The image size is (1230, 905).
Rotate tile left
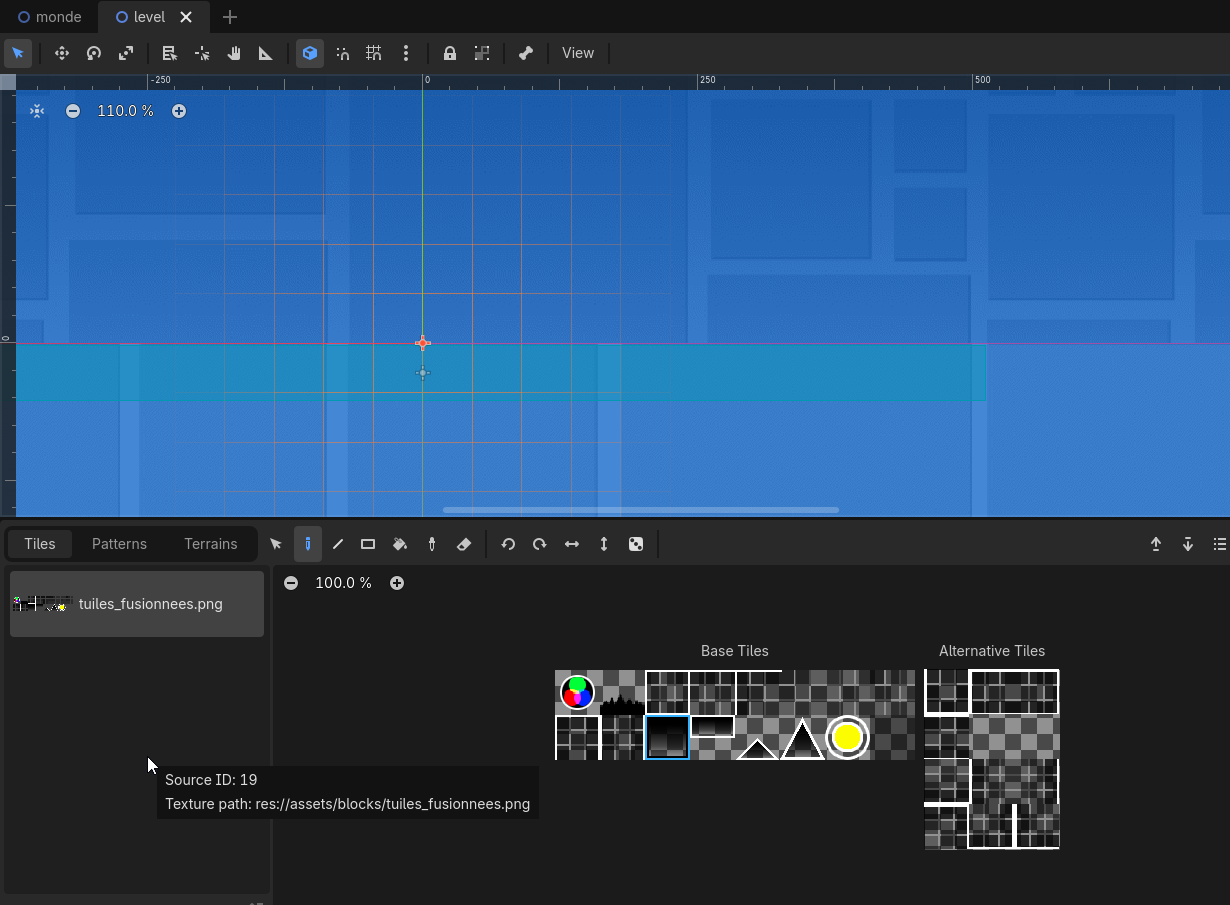508,544
